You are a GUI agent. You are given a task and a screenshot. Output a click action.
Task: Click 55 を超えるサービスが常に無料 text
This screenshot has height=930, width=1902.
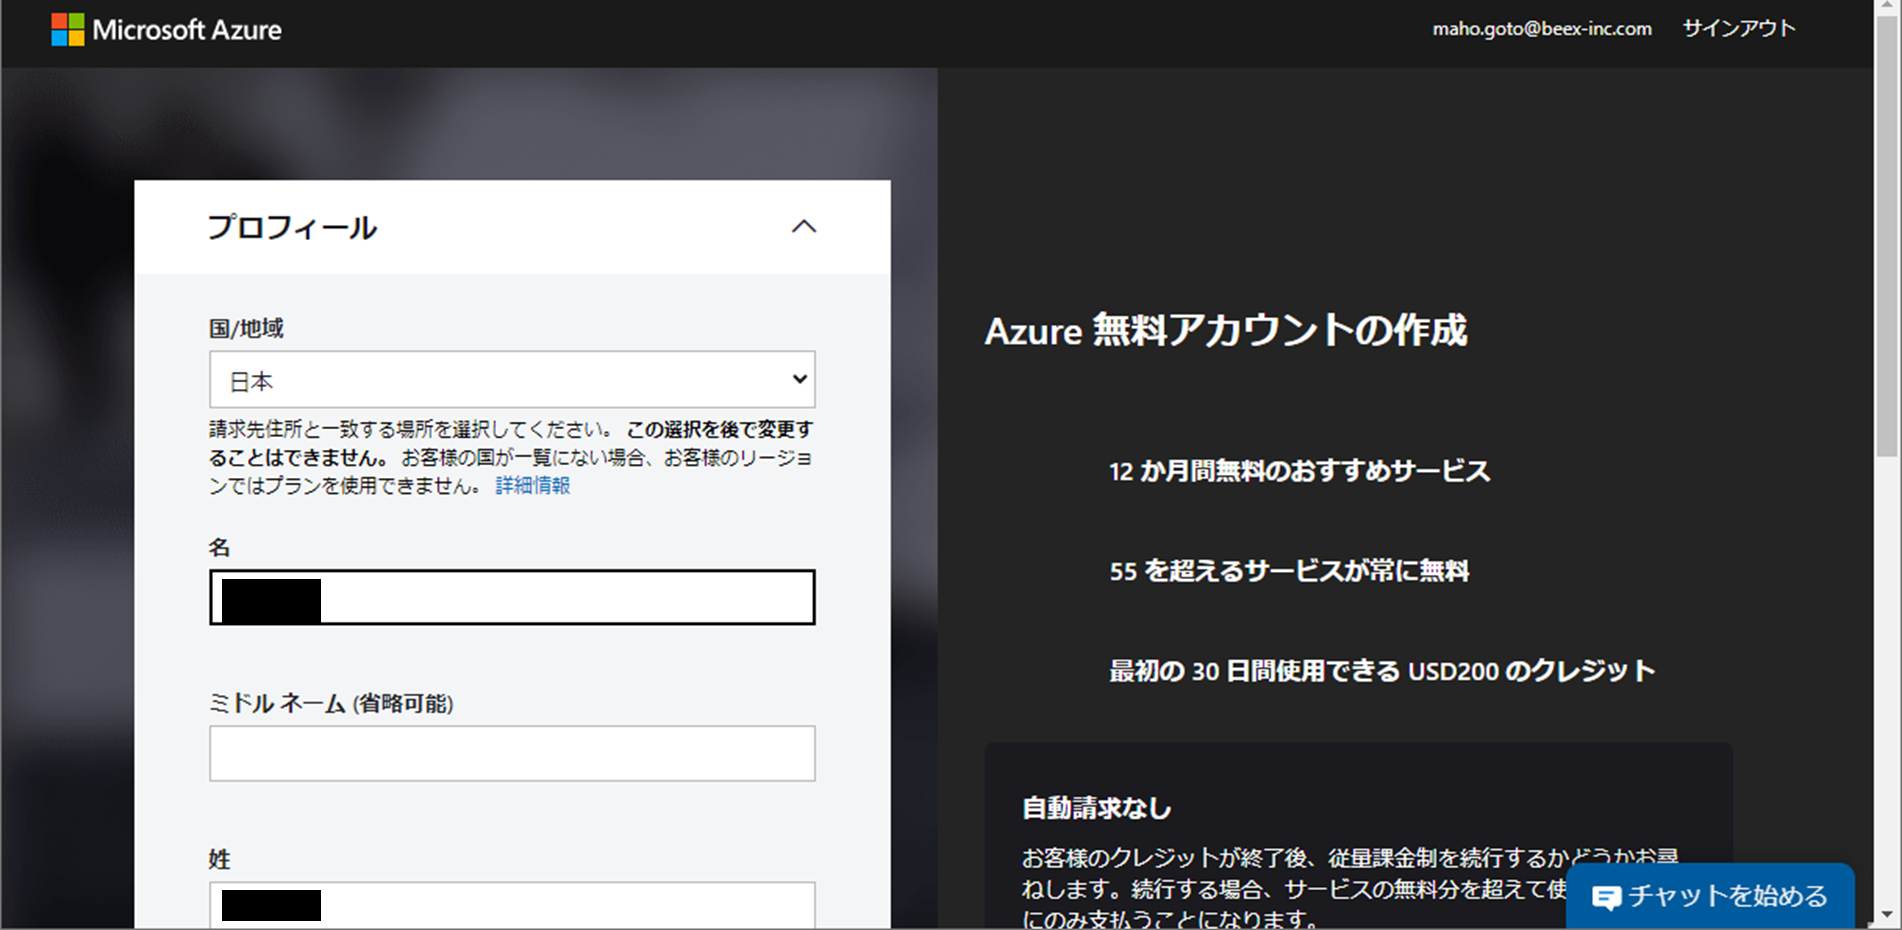point(1289,571)
